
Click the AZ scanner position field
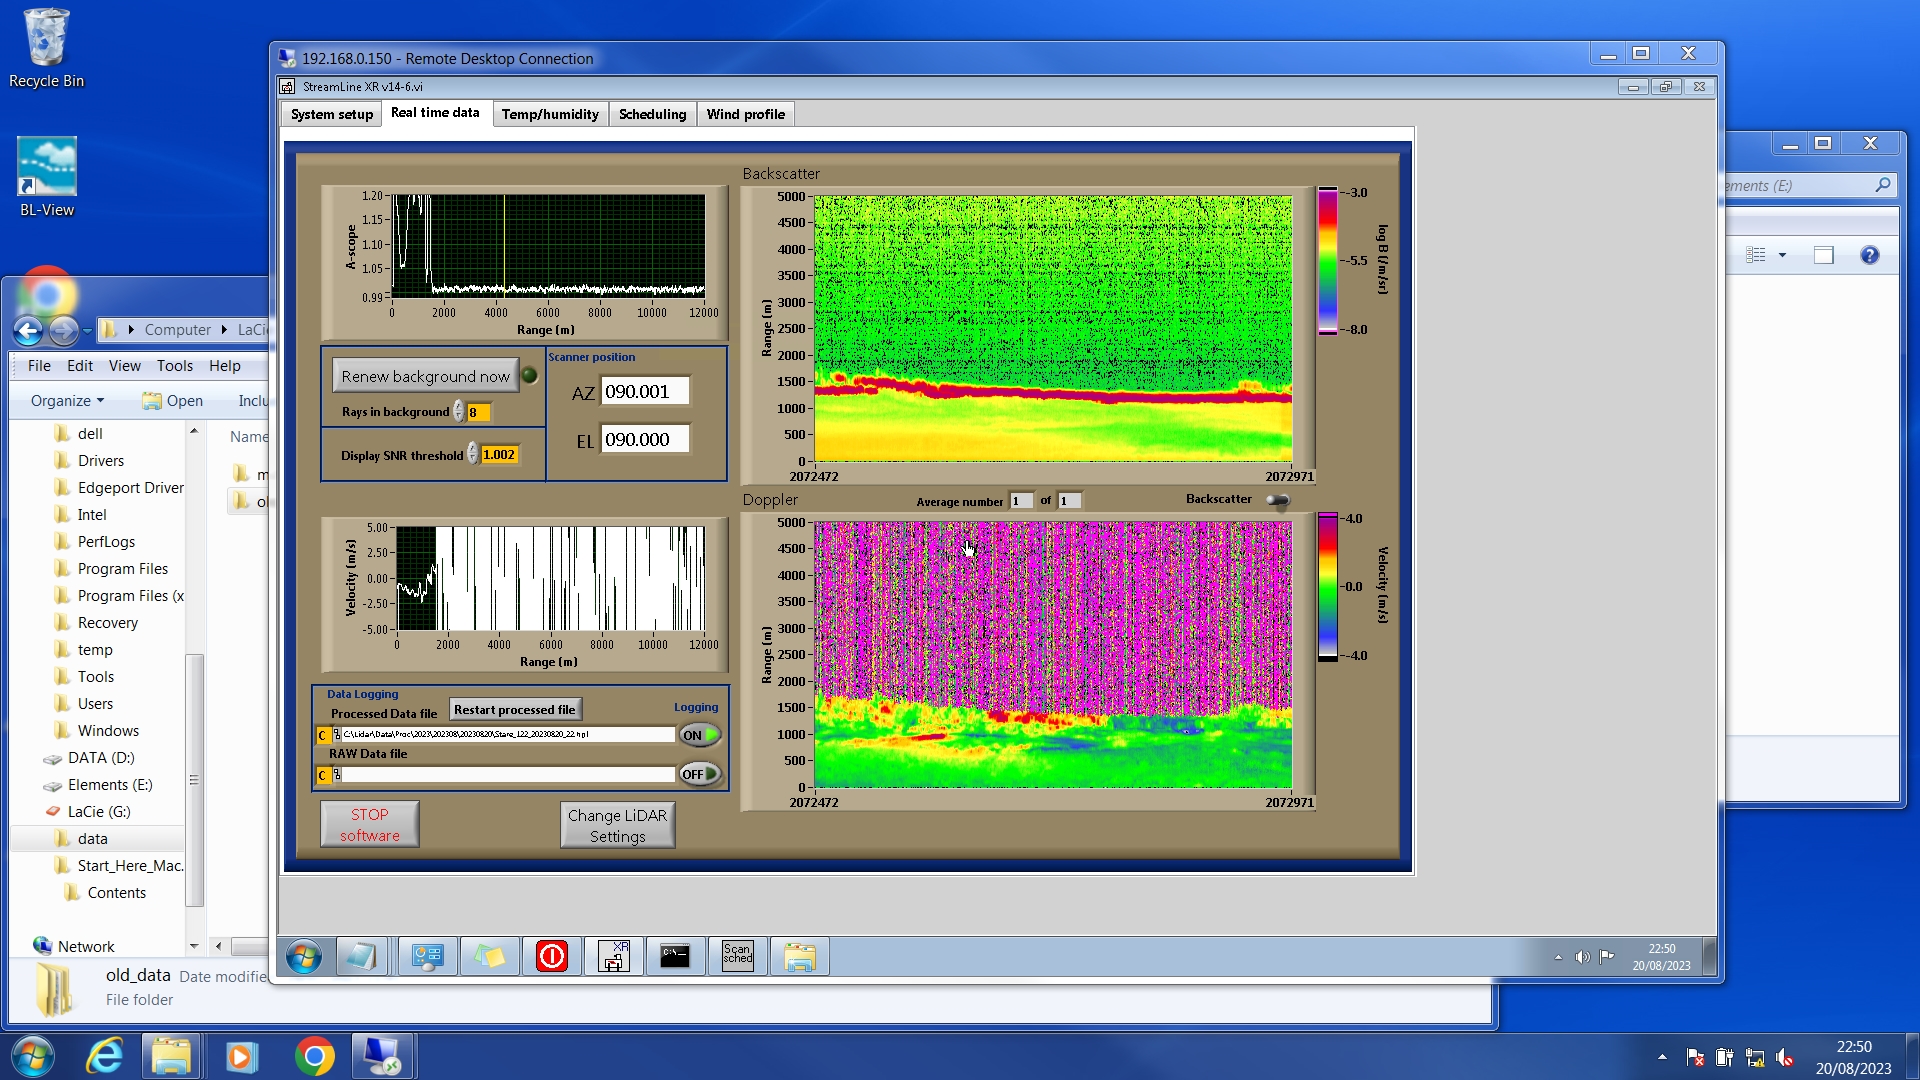pos(644,392)
